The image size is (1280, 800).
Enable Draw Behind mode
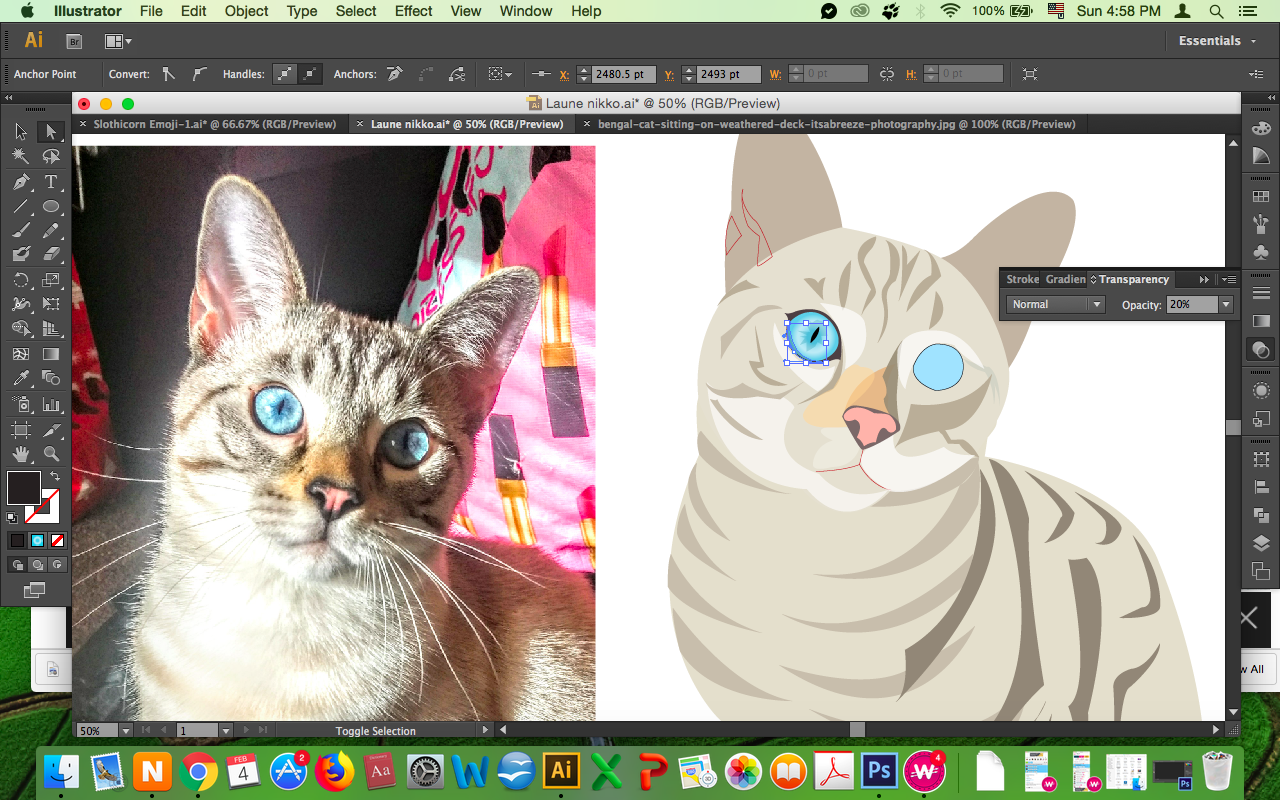click(x=37, y=565)
